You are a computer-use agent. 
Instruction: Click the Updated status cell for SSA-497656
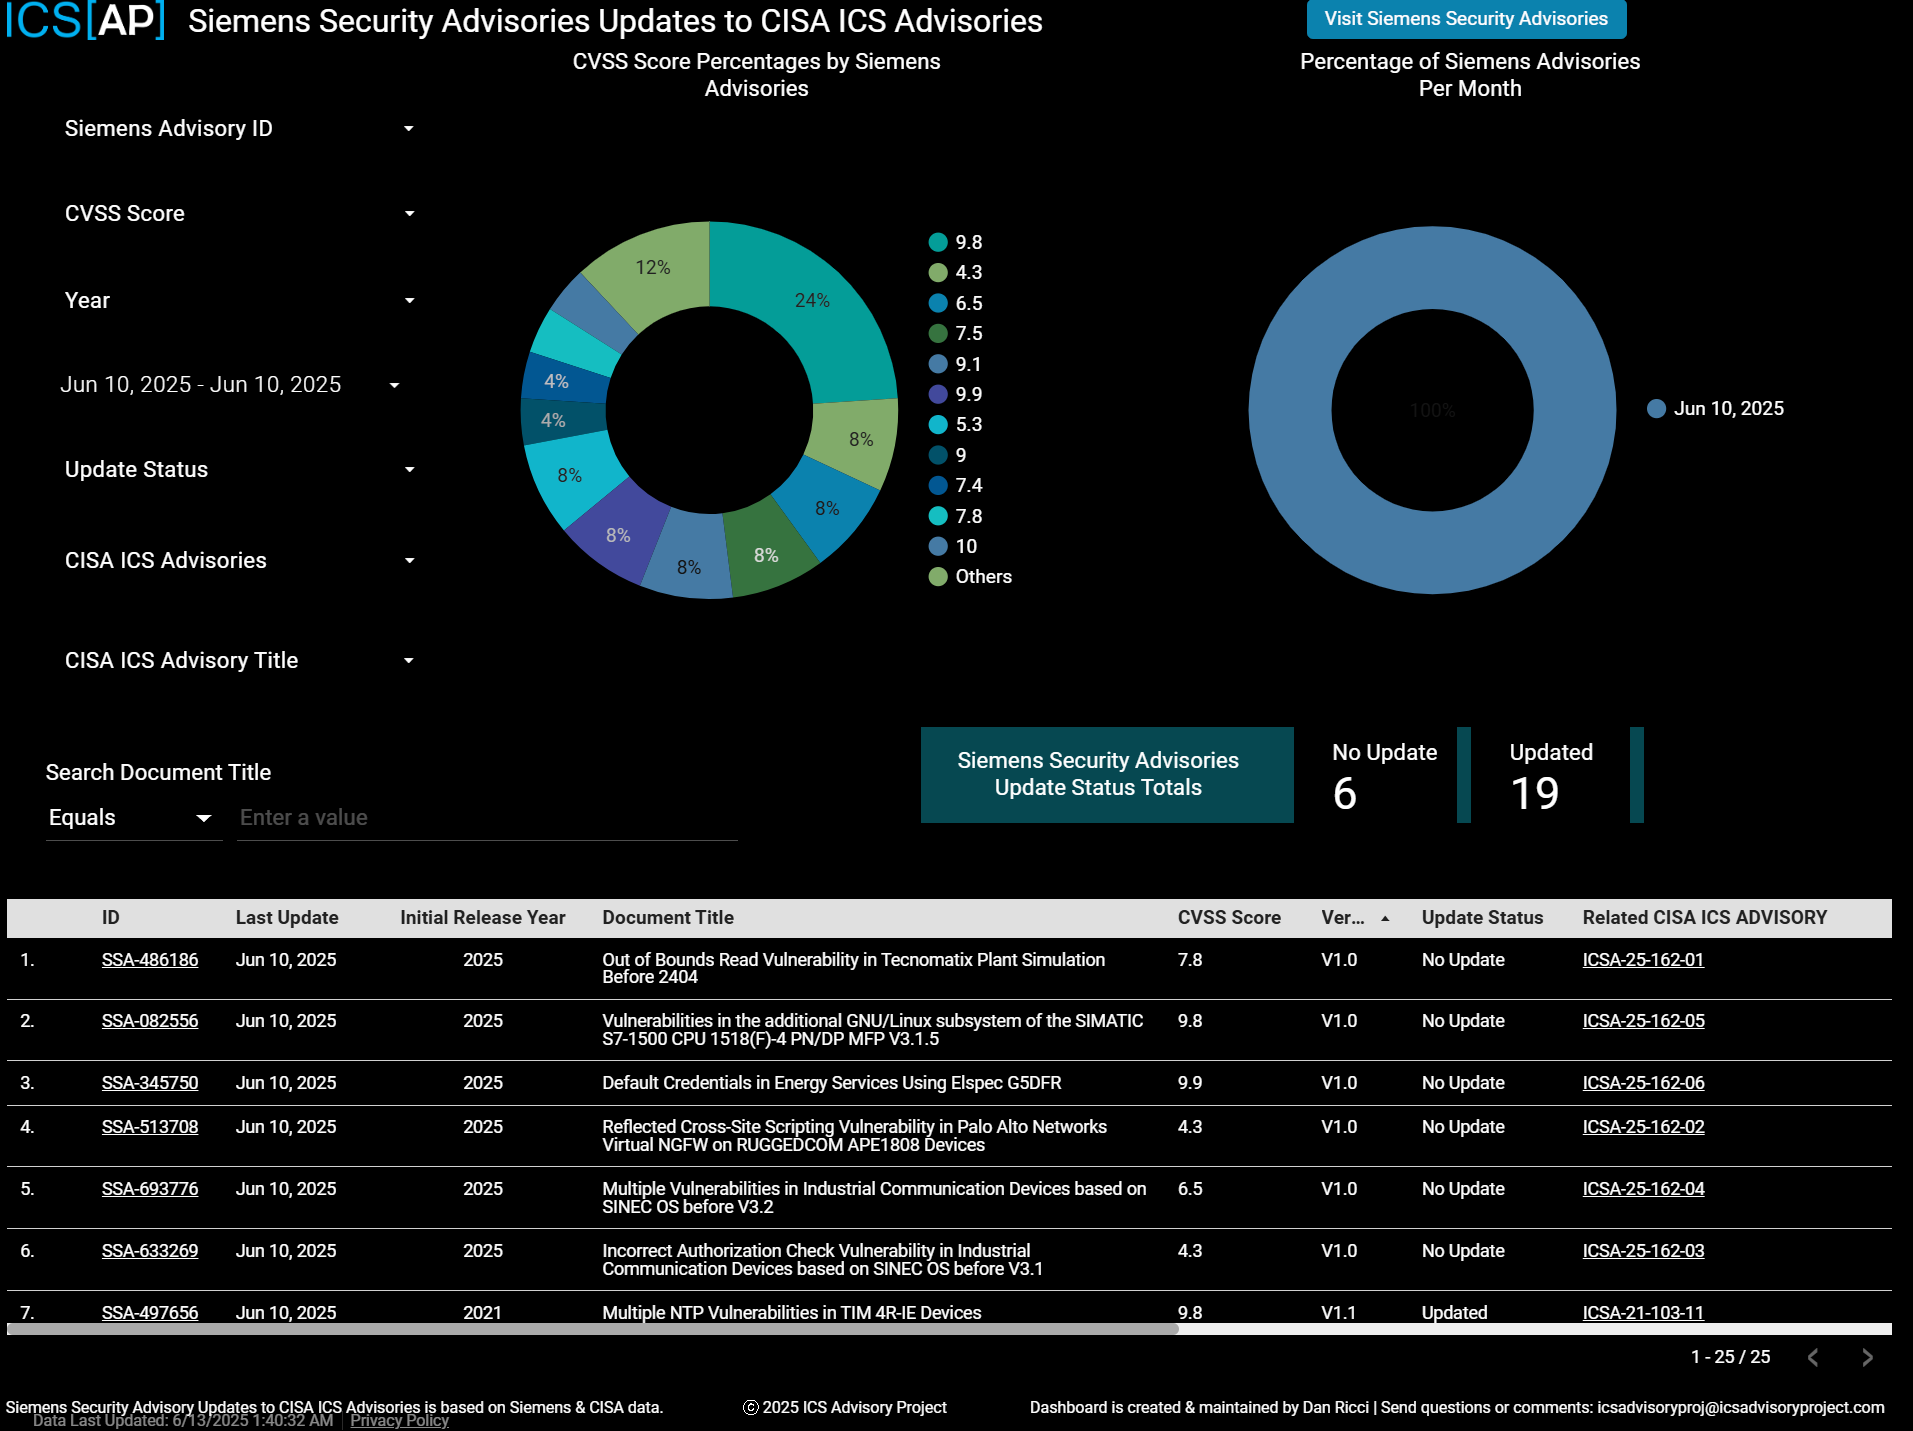1454,1313
